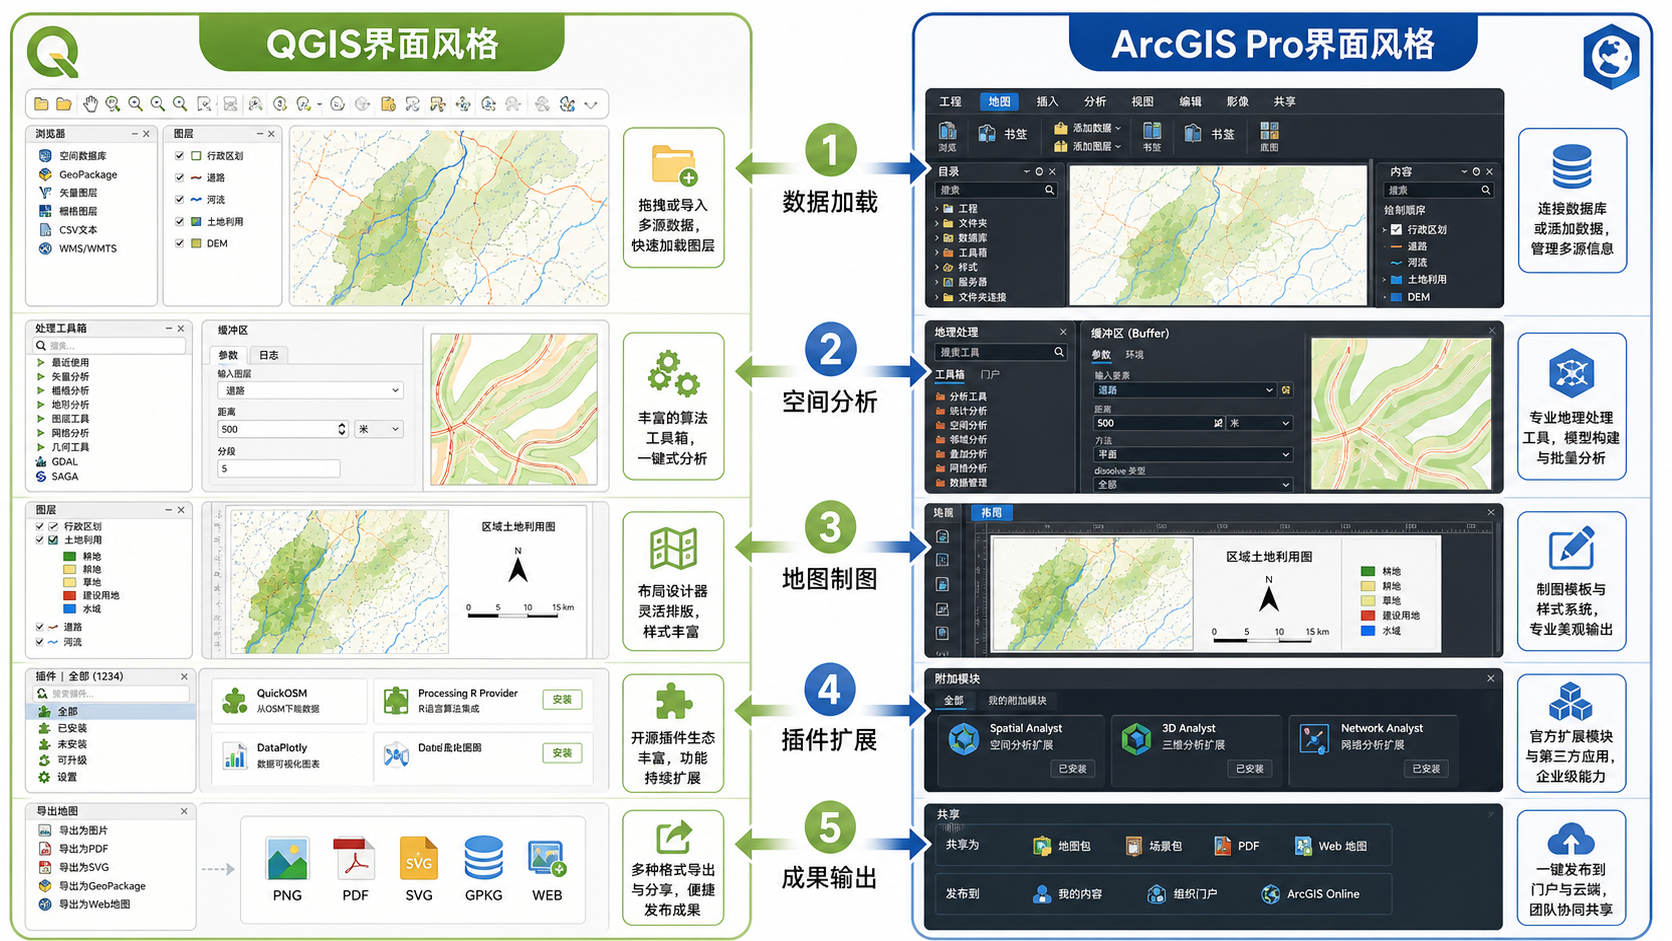Toggle 河流 layer checkbox in QGIS top 图层 panel
Screen dimensions: 1672x941
pos(180,199)
